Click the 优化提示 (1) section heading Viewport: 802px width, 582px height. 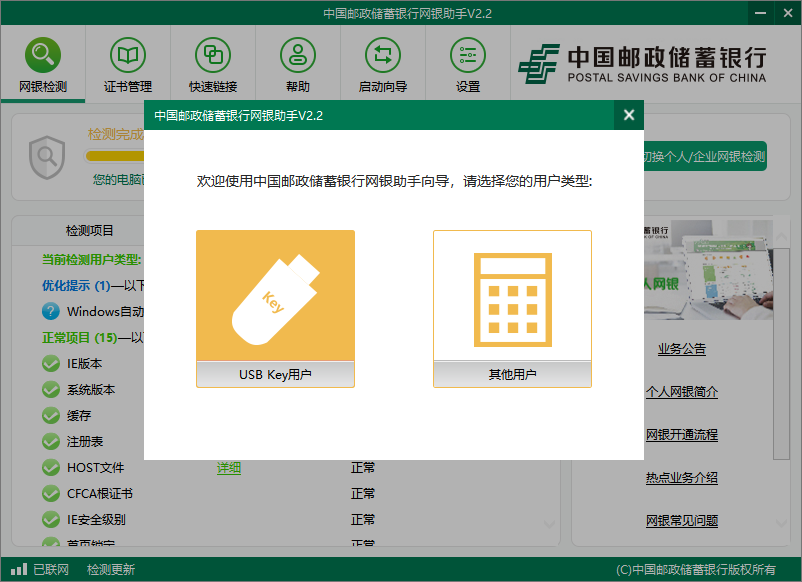coord(76,285)
